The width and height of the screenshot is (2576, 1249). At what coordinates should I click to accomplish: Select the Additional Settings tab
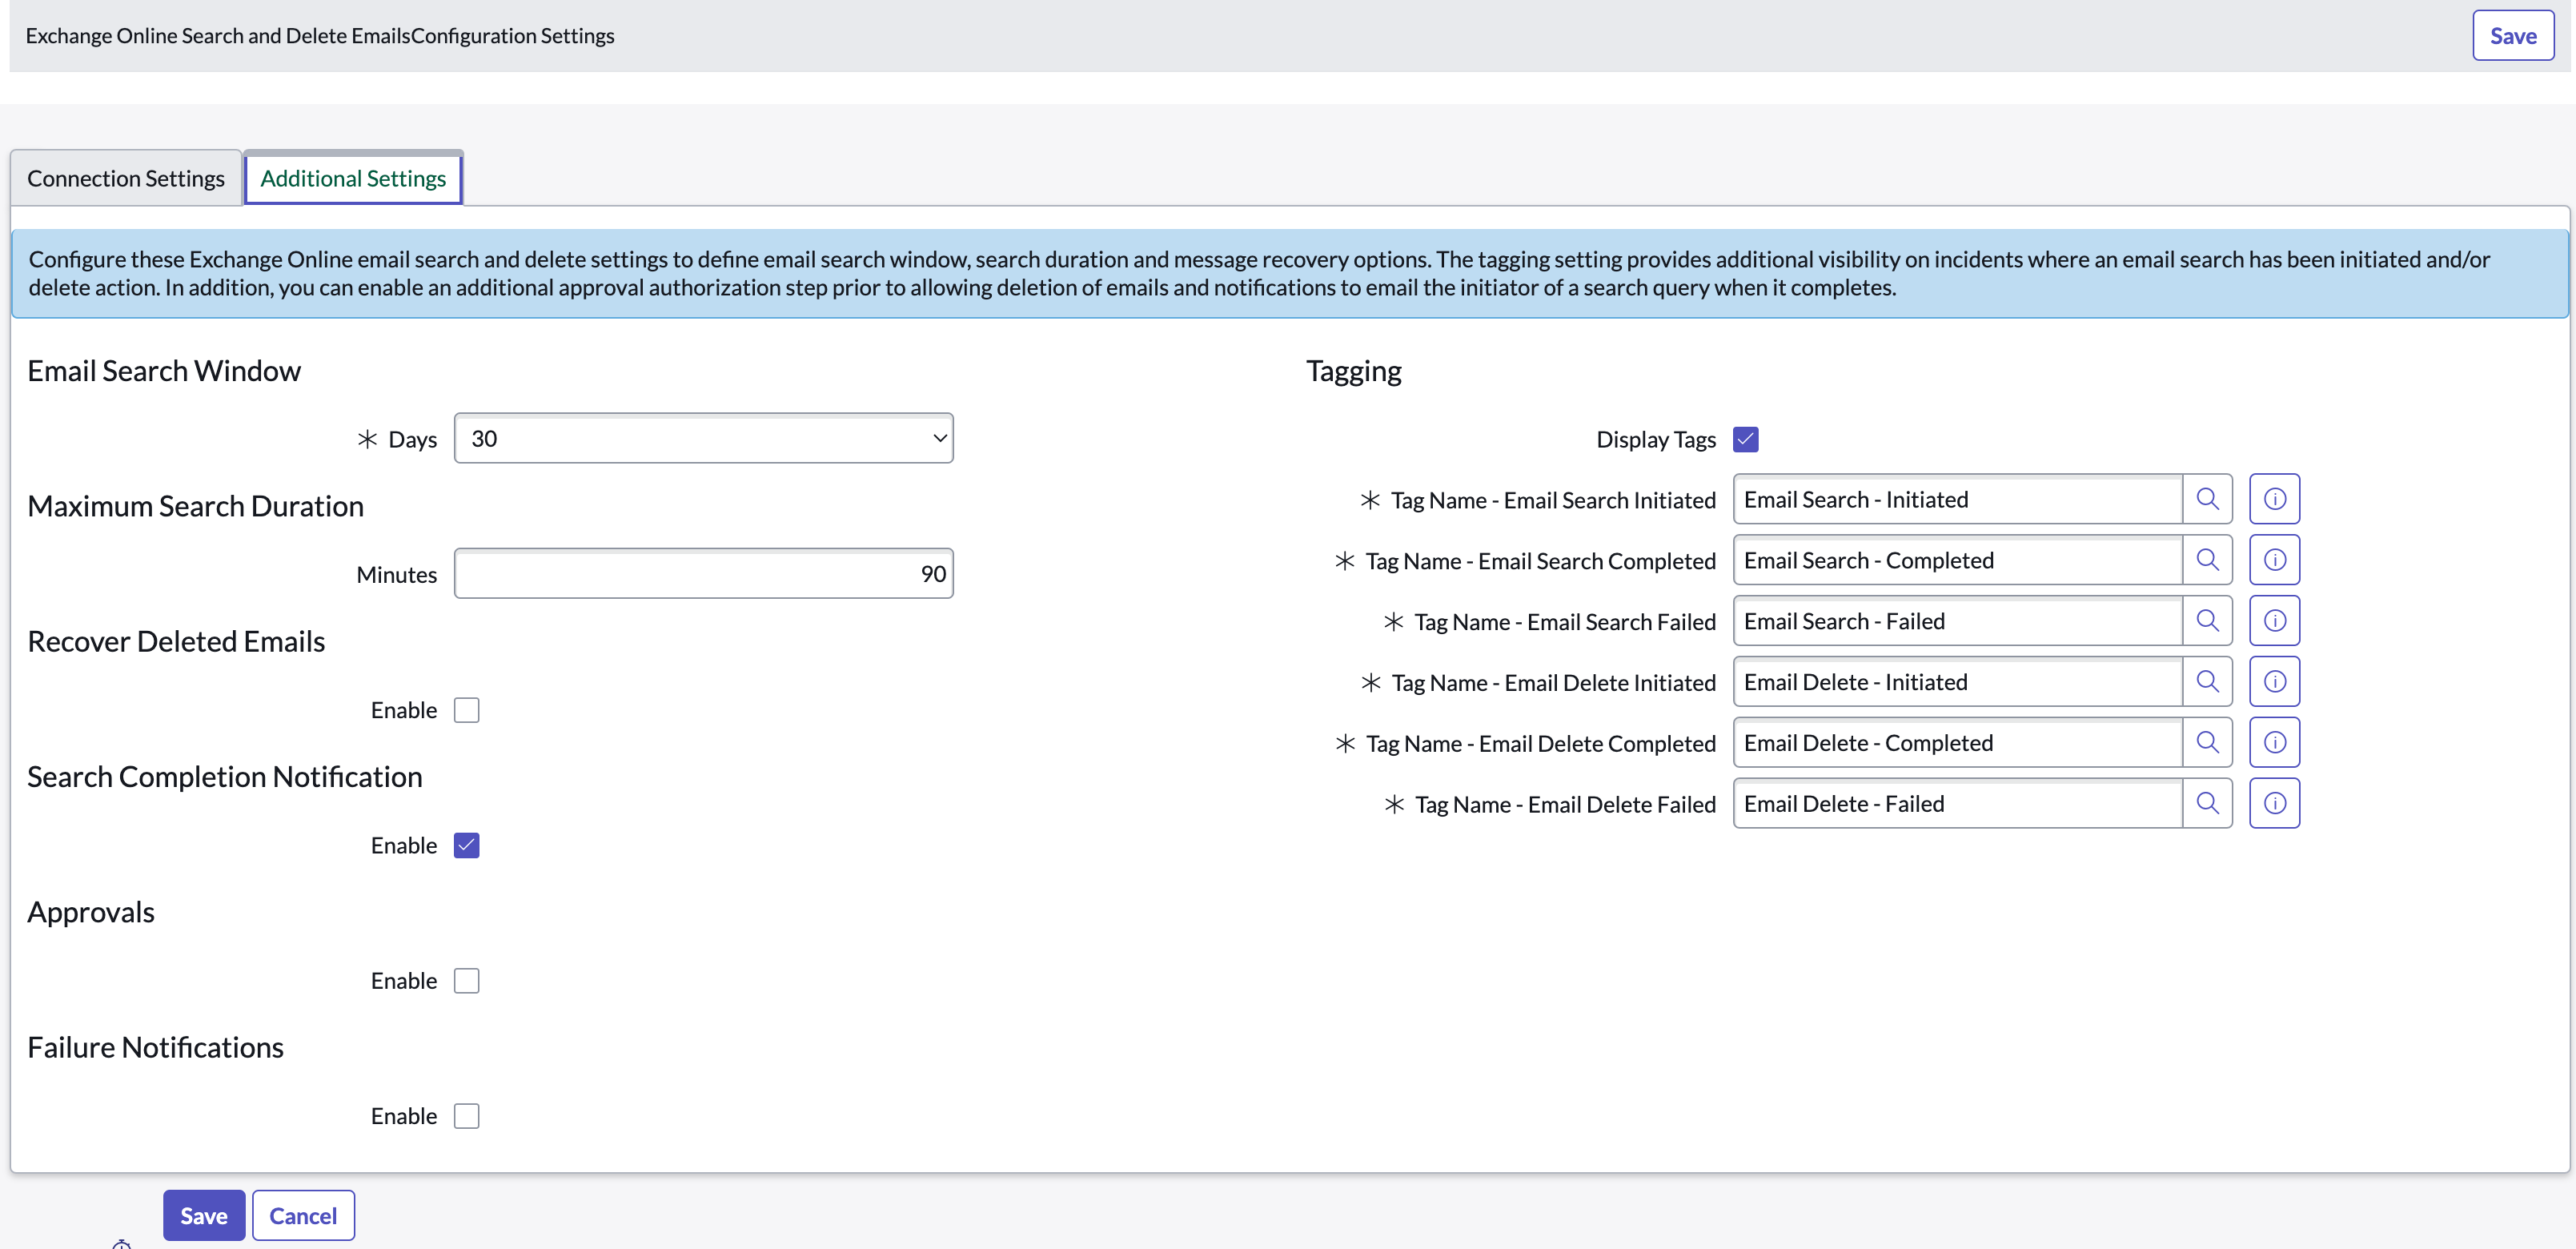point(353,179)
